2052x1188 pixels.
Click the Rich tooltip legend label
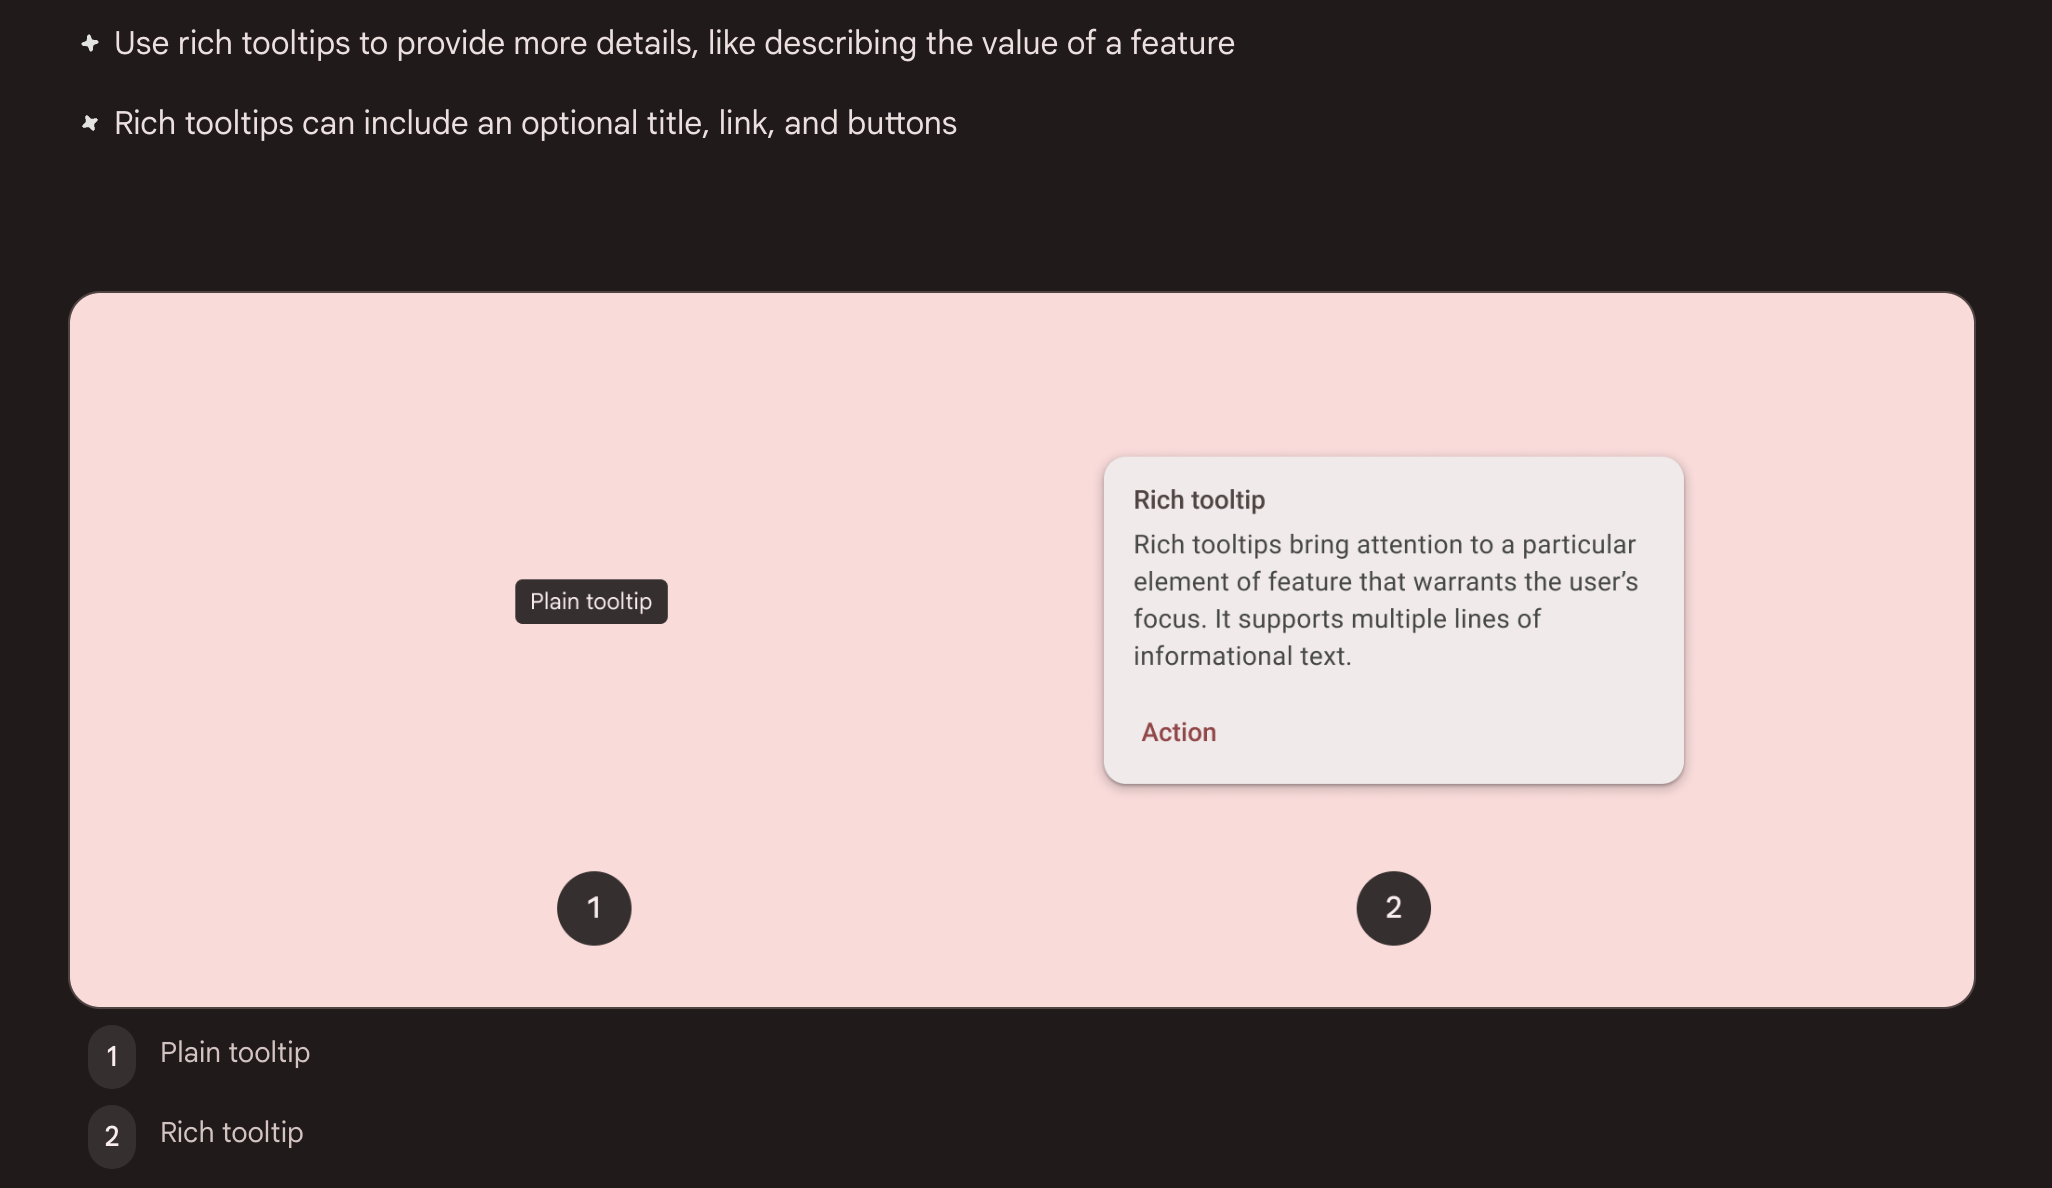pos(231,1132)
